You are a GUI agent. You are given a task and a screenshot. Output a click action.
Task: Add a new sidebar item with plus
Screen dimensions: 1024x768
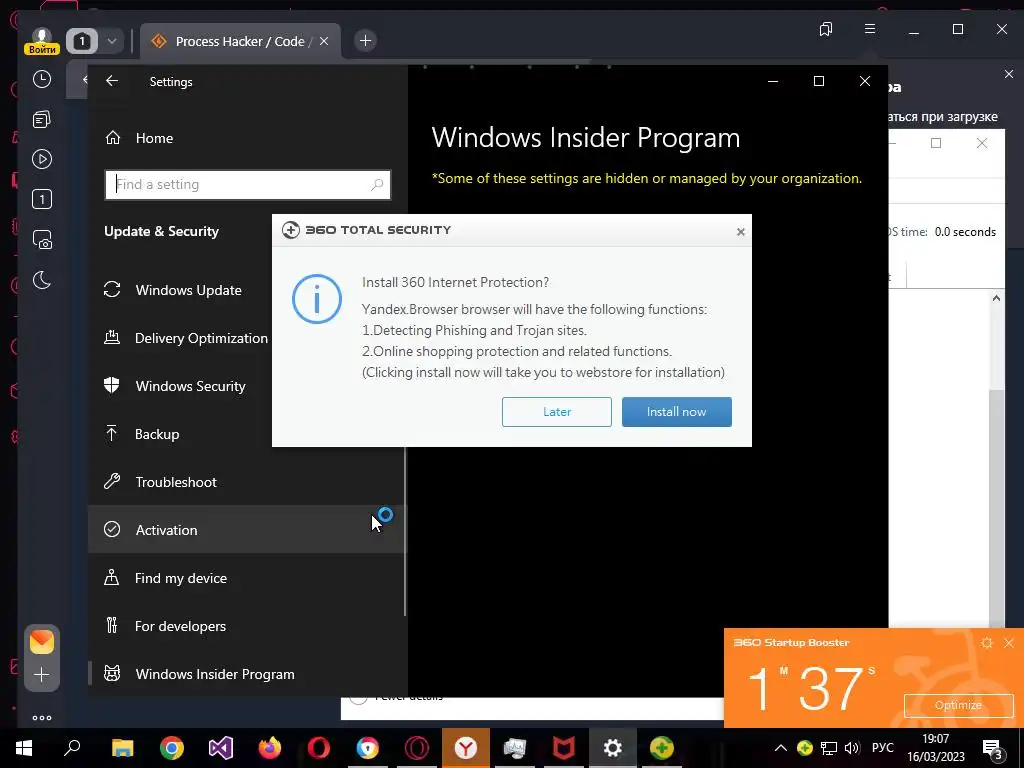coord(42,675)
